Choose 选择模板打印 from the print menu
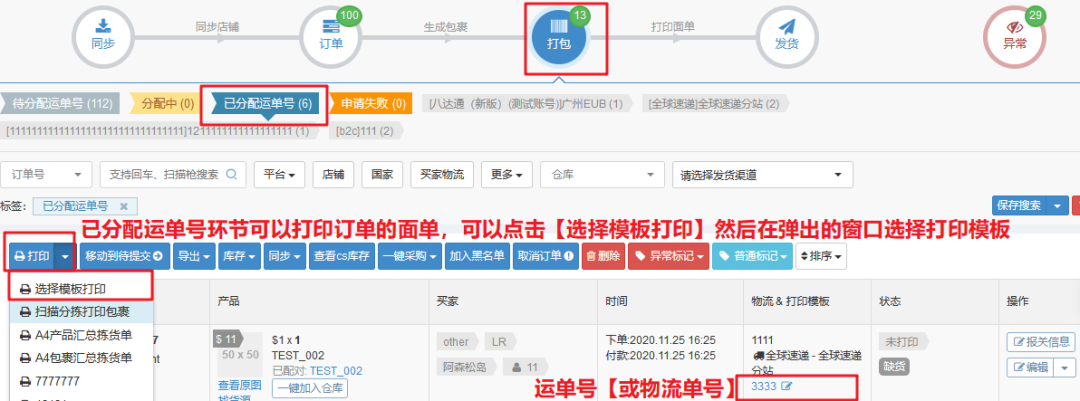The width and height of the screenshot is (1080, 401). [81, 288]
